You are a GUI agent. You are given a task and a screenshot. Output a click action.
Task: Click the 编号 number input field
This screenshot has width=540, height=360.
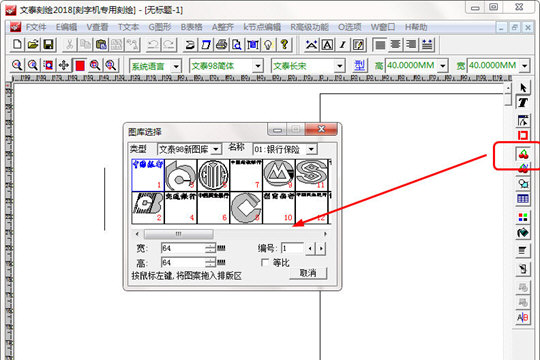[292, 248]
